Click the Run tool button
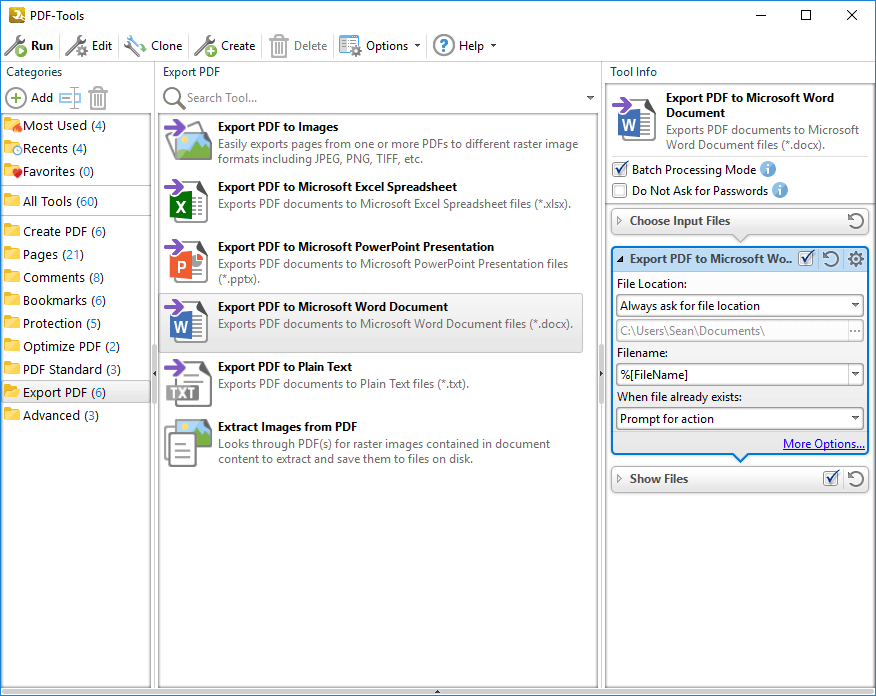Image resolution: width=876 pixels, height=696 pixels. point(29,46)
